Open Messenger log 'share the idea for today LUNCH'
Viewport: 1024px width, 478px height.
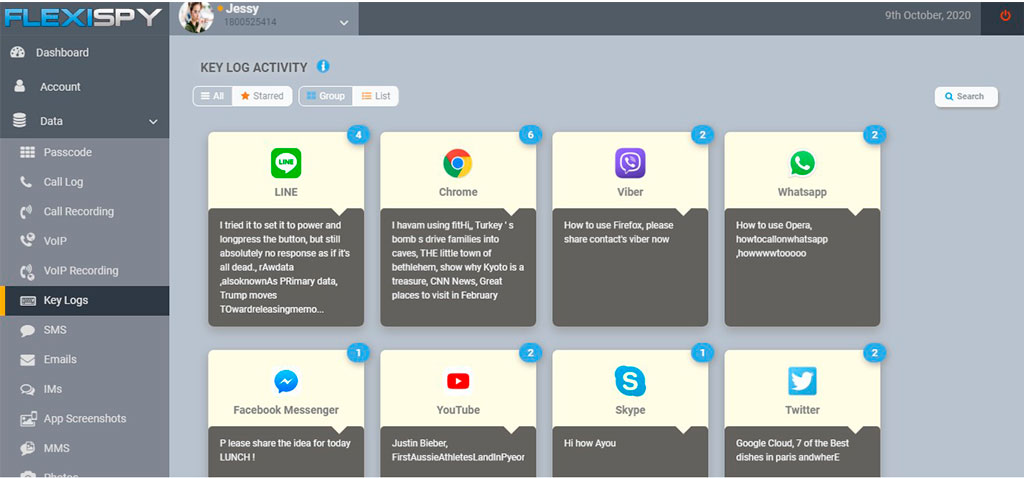coord(285,452)
